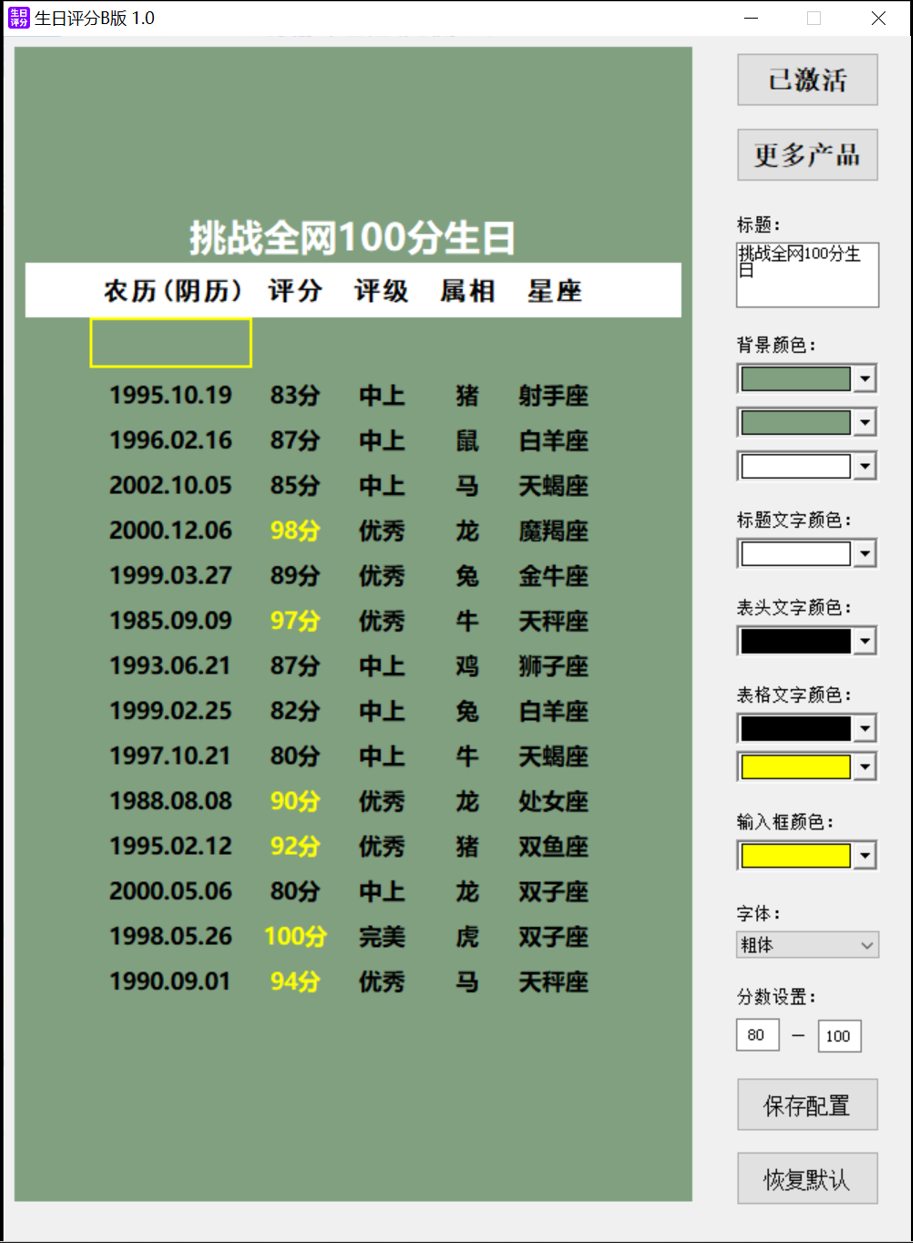Screen dimensions: 913x1243
Task: Click the 生日评分 app icon in title bar
Action: coord(19,18)
